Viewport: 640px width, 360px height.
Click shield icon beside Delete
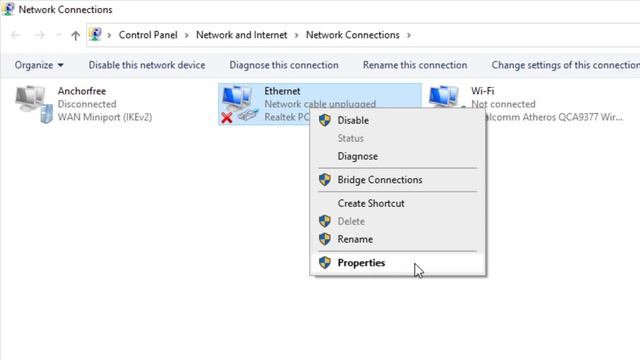coord(325,221)
